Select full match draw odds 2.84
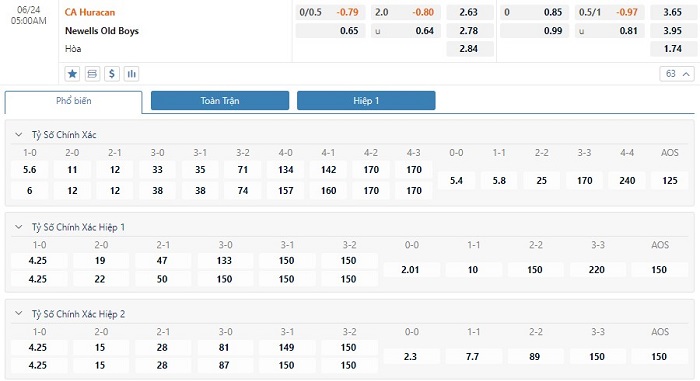 tap(469, 49)
